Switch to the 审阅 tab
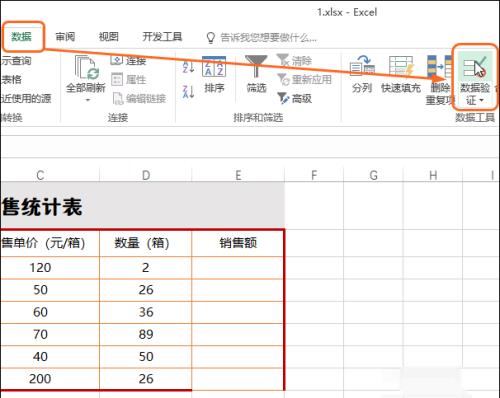500x398 pixels. tap(65, 37)
